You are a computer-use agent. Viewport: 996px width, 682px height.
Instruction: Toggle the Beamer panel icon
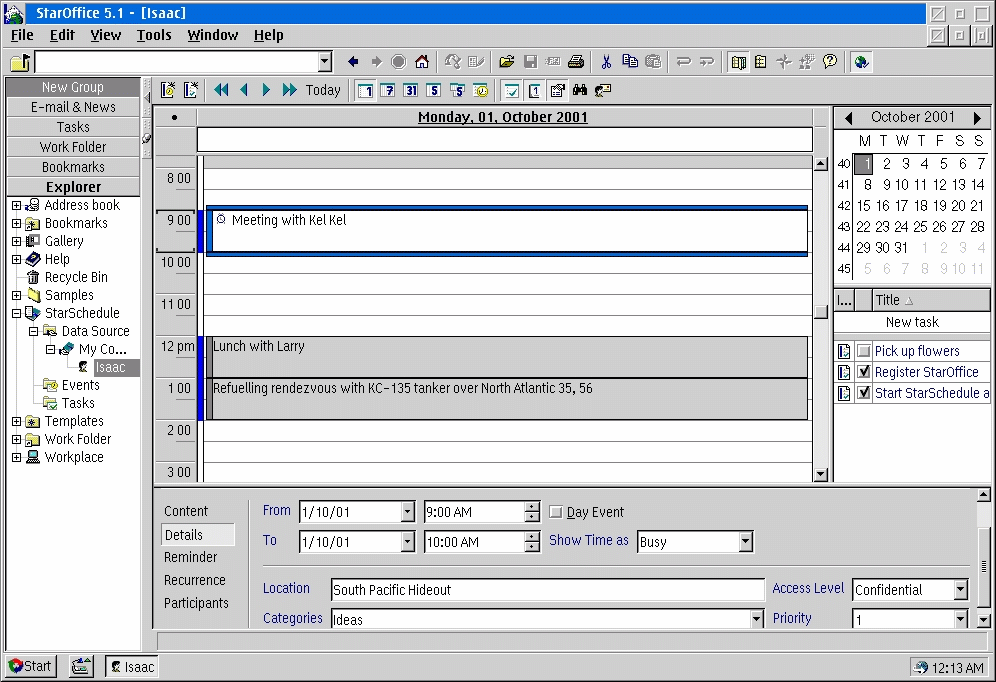click(761, 62)
